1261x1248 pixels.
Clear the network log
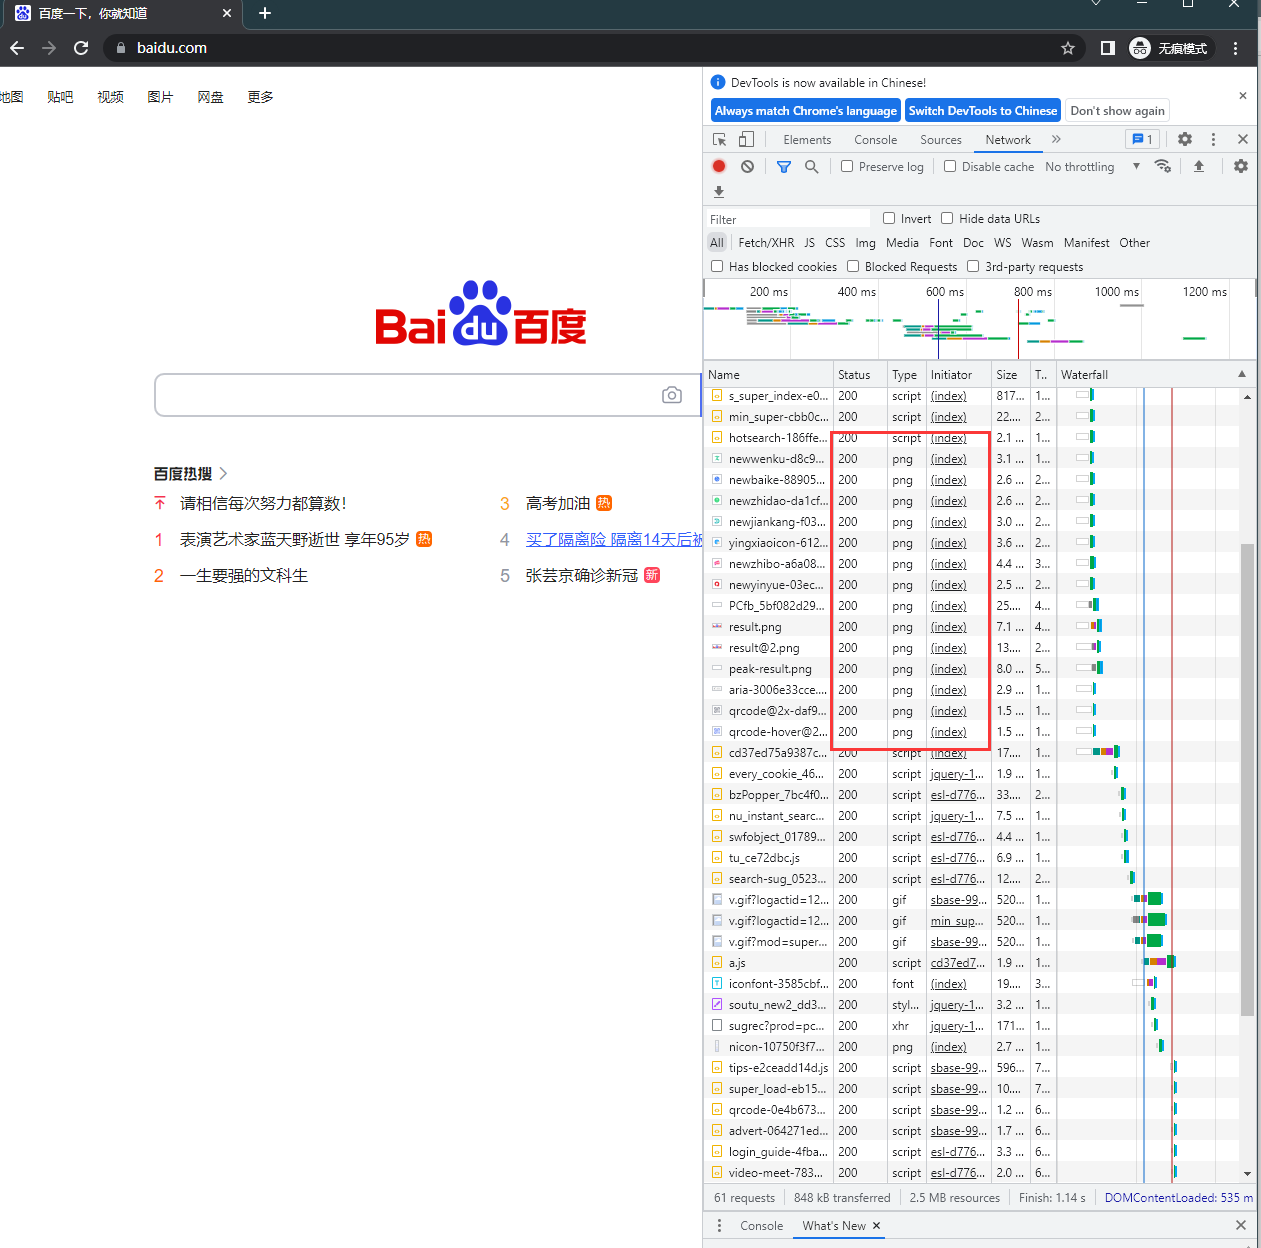747,166
